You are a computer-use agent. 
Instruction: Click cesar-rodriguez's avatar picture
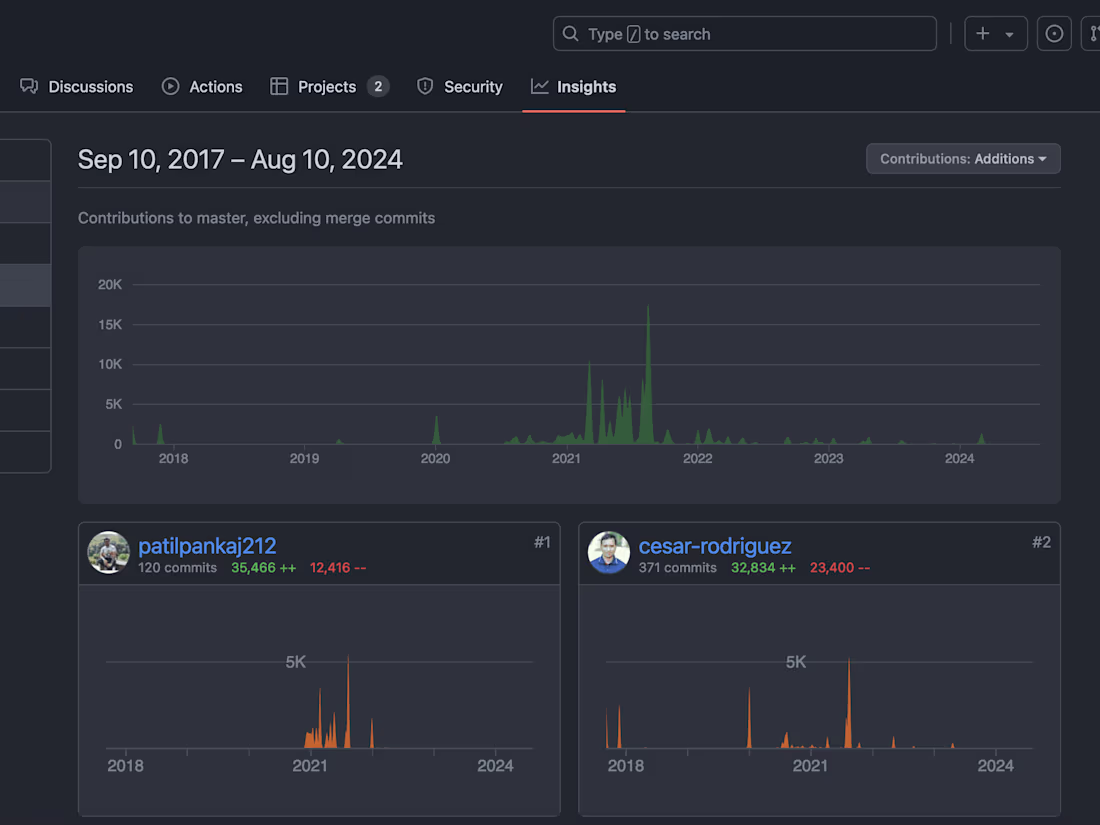(609, 553)
